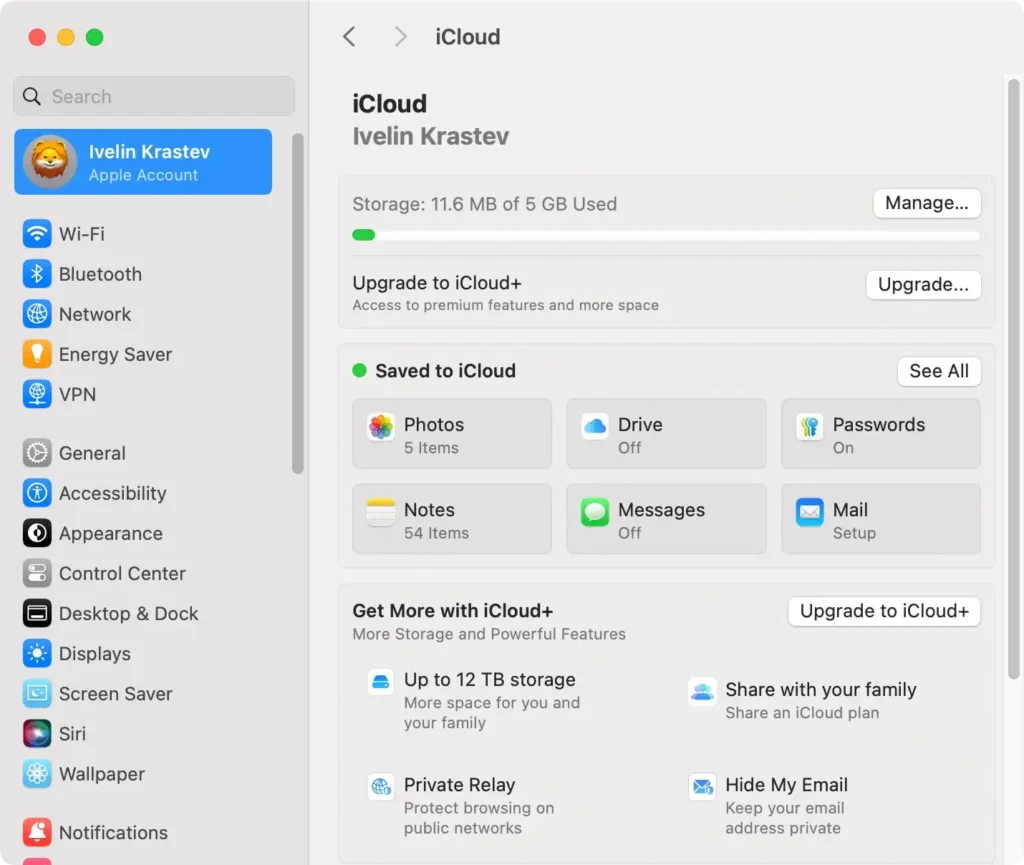Viewport: 1024px width, 865px height.
Task: Click the Accessibility sidebar icon
Action: [37, 493]
